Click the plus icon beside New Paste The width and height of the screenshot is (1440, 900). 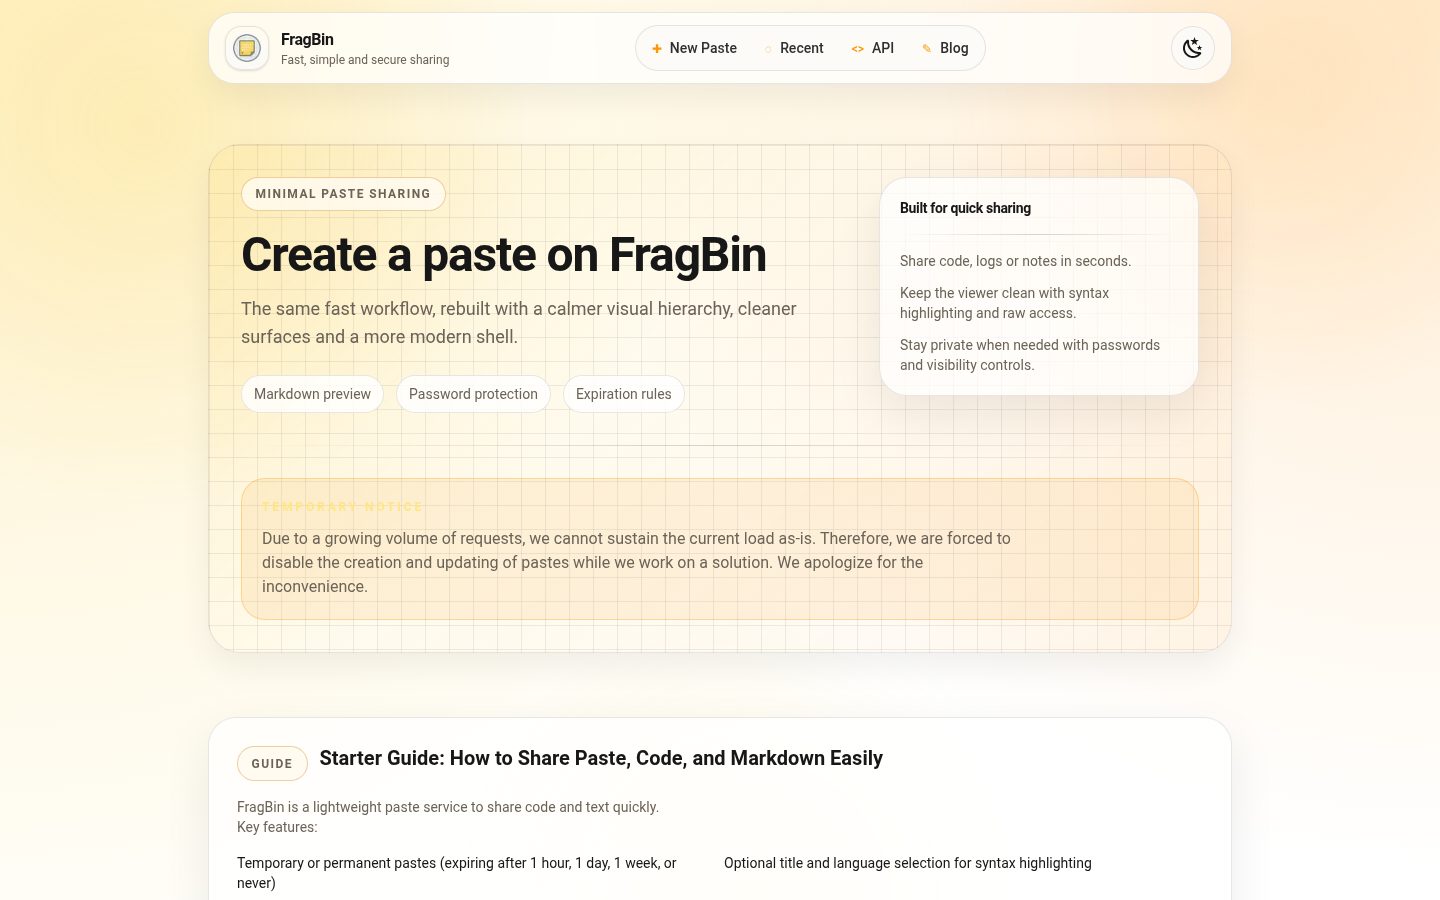click(657, 48)
